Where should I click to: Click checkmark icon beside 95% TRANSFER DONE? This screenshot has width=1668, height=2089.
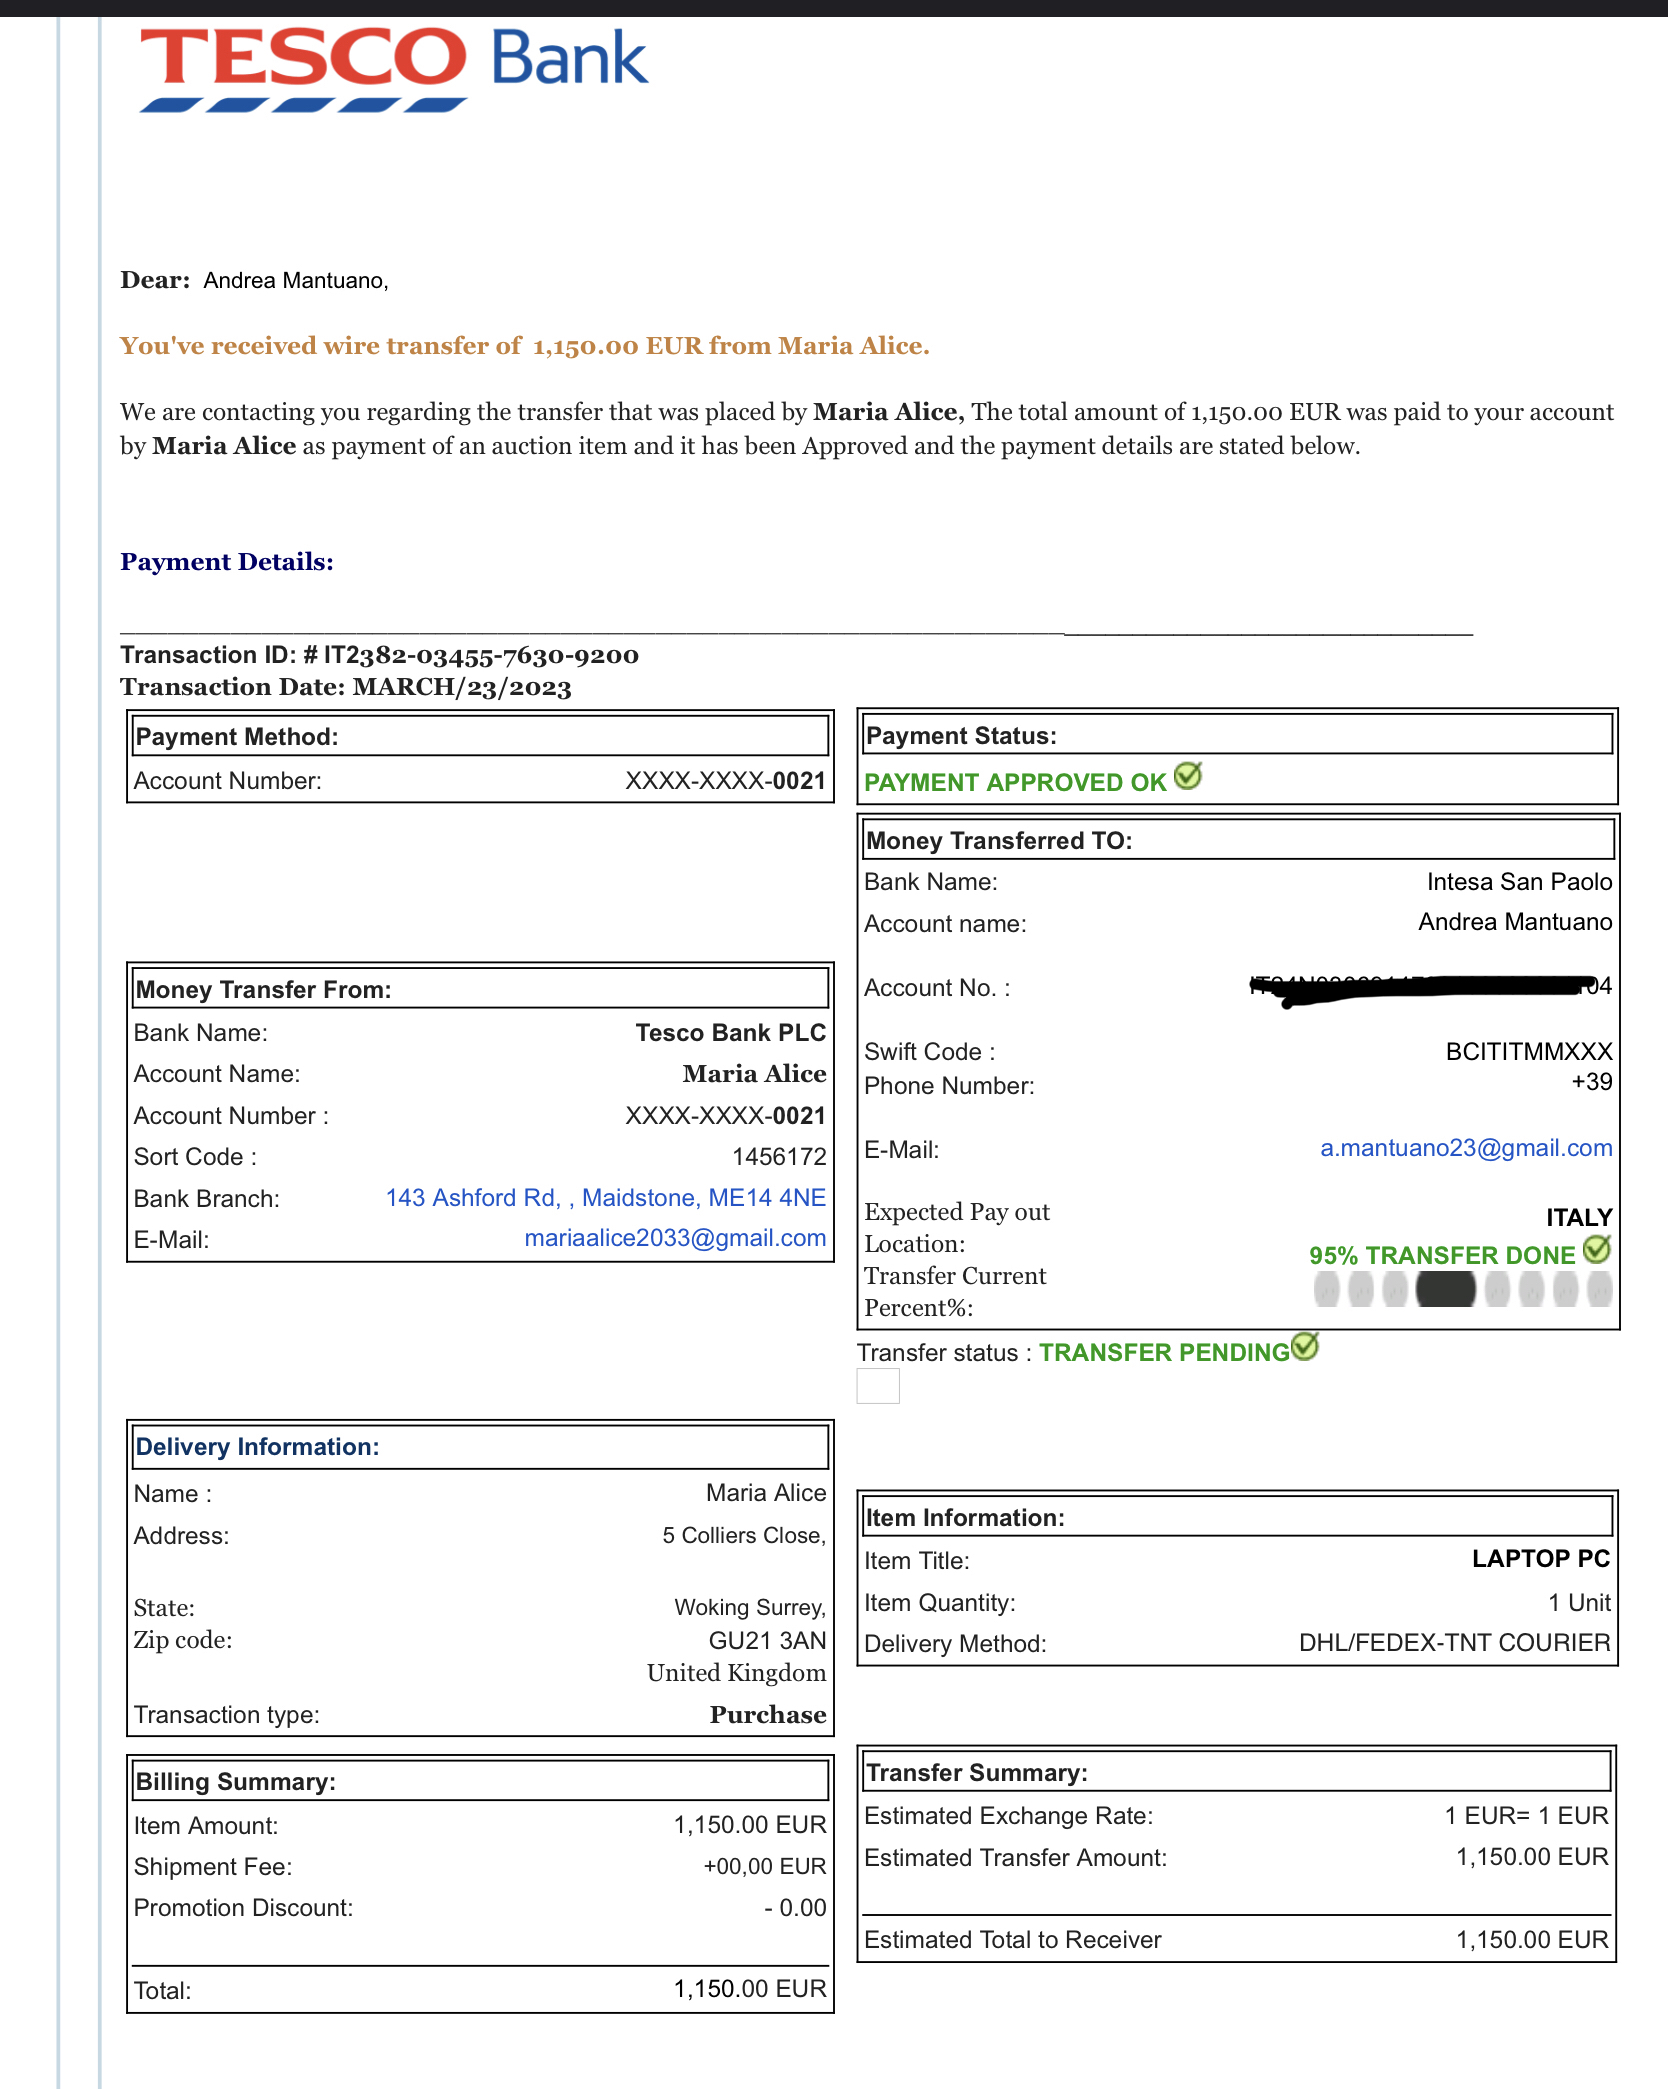click(x=1598, y=1249)
